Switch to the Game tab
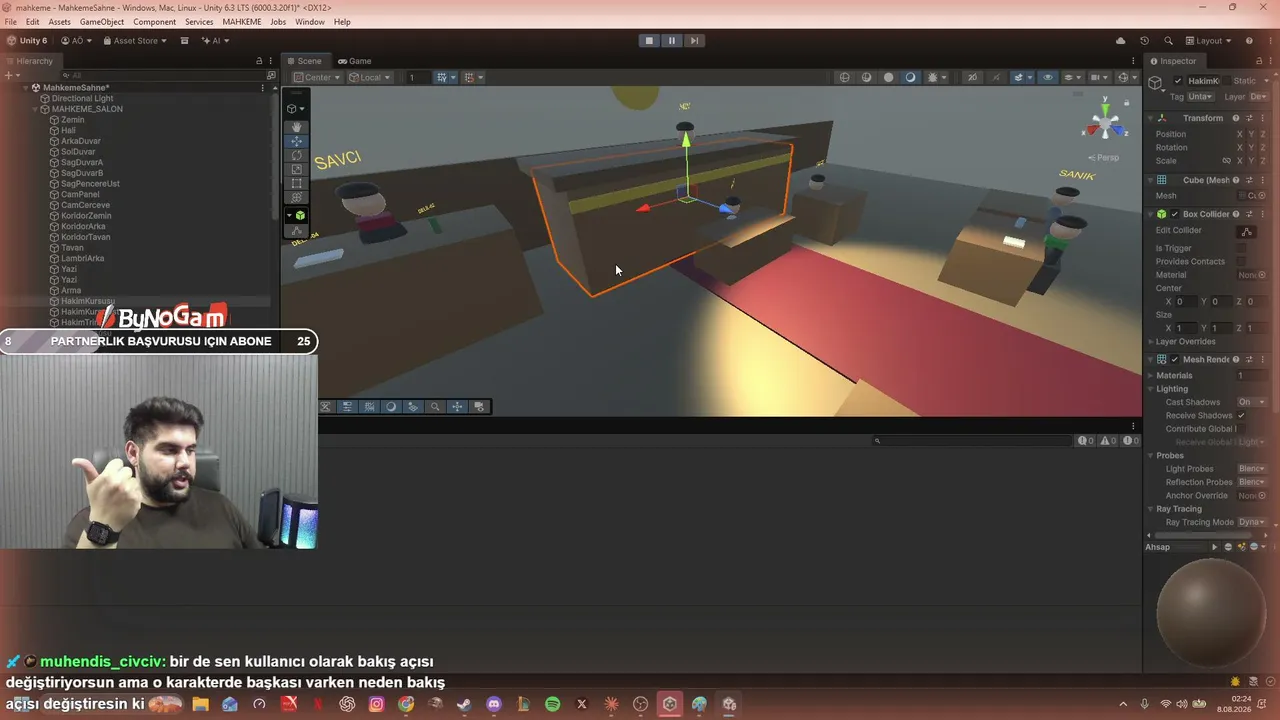This screenshot has height=720, width=1280. click(355, 61)
